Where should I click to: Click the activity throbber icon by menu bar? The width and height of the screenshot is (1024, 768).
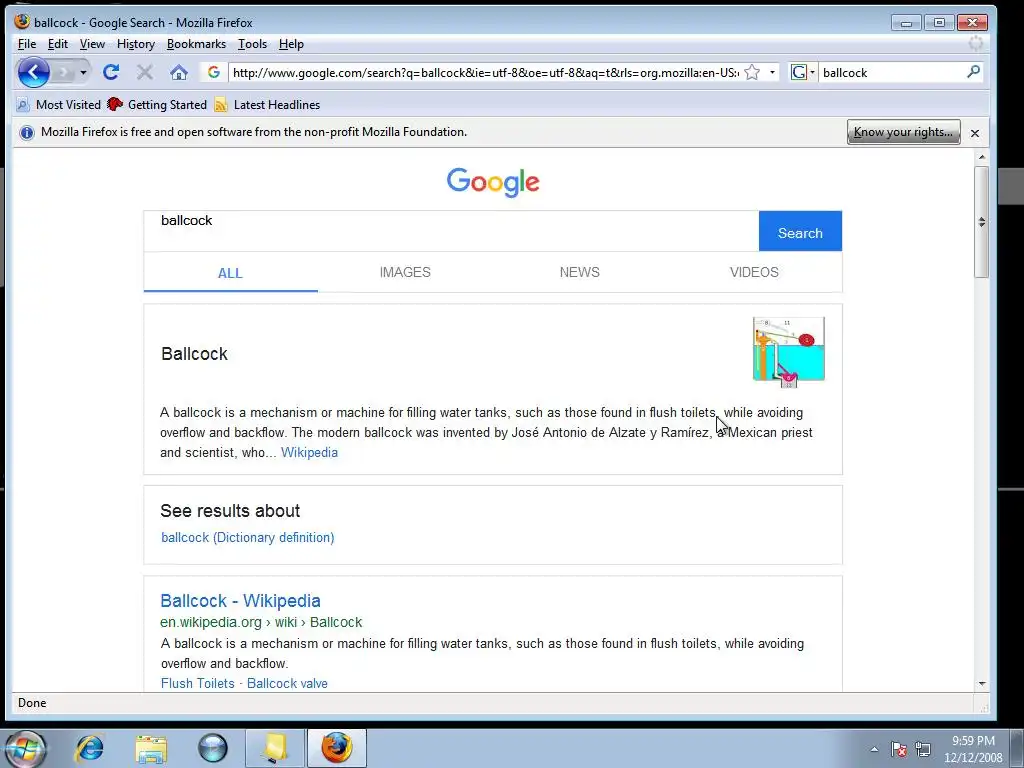(x=976, y=44)
